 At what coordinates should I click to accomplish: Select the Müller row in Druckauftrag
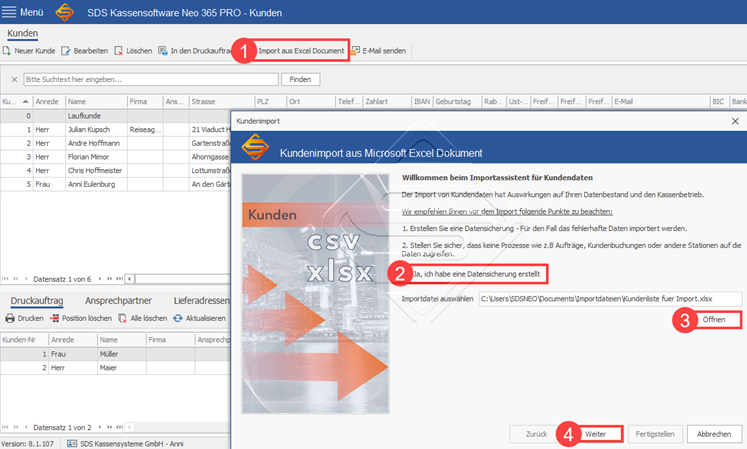click(x=115, y=354)
